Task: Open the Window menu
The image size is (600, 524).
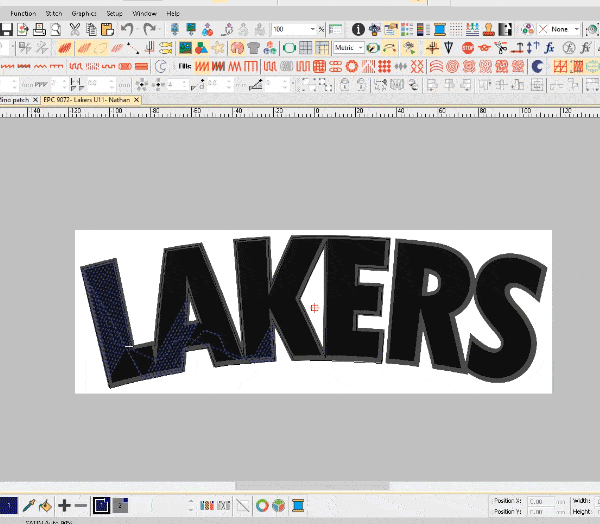Action: coord(144,13)
